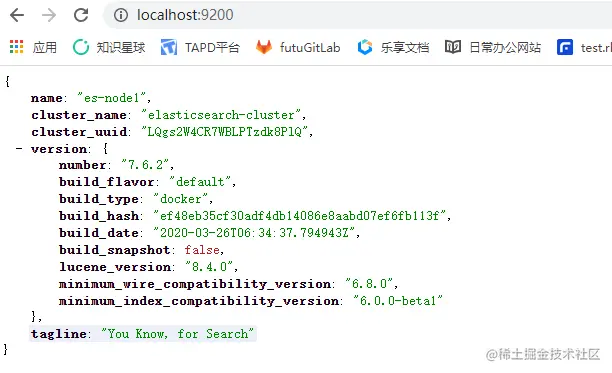Select the "es-node1" value
The width and height of the screenshot is (612, 373).
112,98
